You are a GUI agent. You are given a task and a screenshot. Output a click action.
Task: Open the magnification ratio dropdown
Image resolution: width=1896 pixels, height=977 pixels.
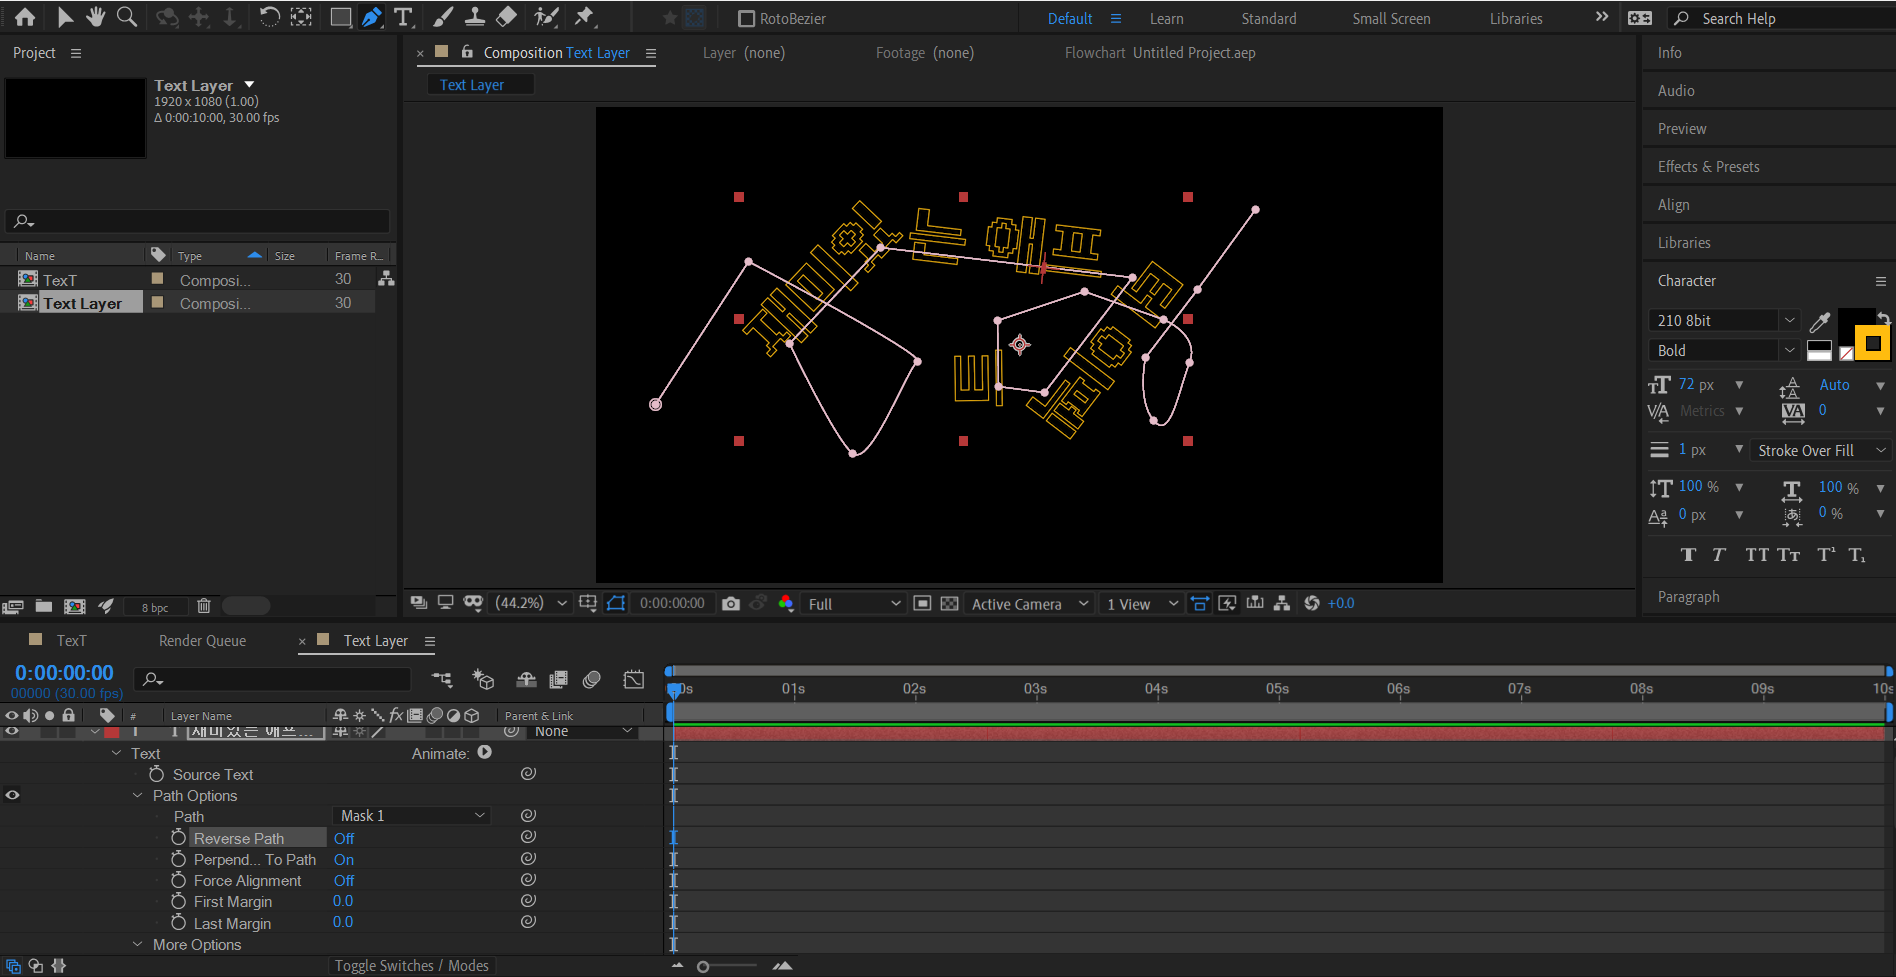tap(531, 603)
